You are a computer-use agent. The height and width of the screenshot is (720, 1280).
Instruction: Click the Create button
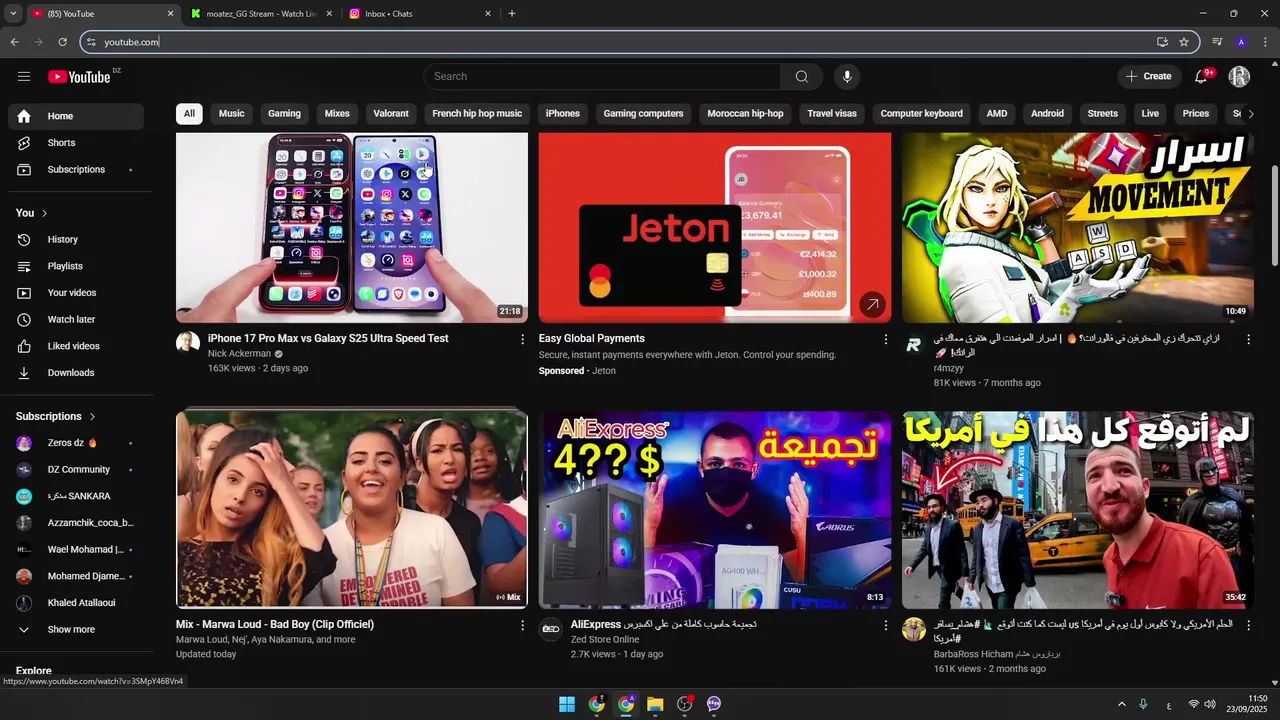point(1148,76)
